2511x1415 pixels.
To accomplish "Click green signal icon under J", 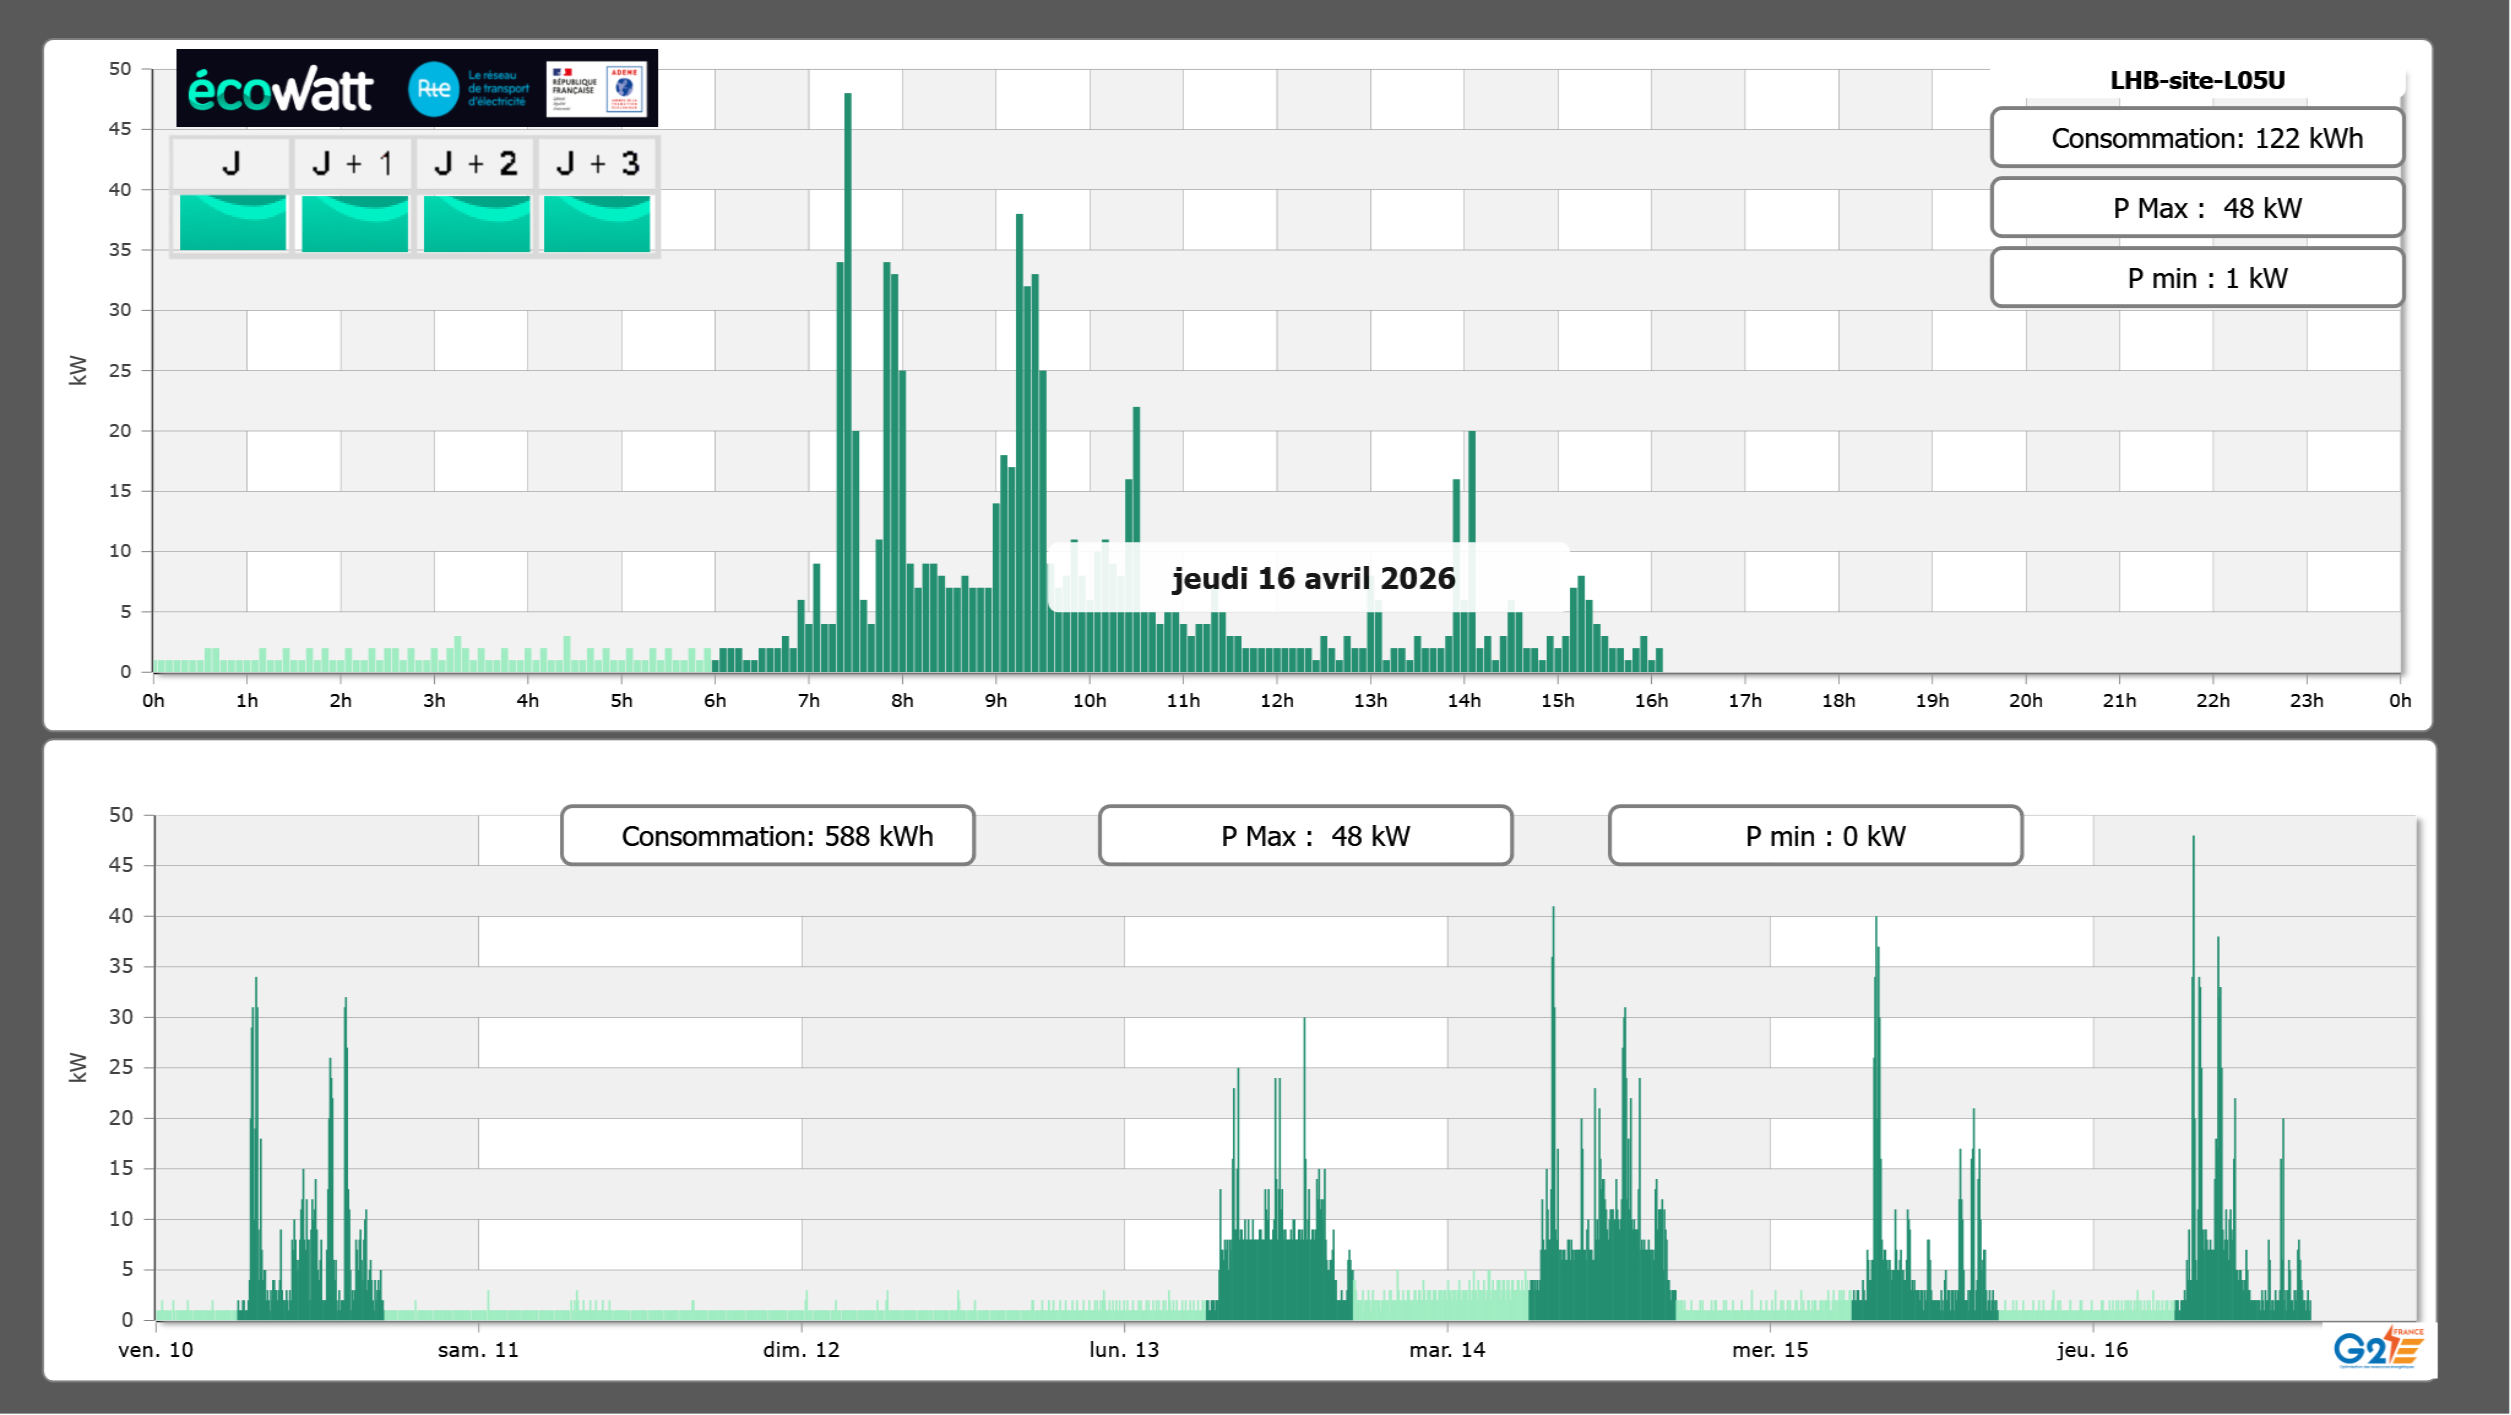I will pos(232,223).
